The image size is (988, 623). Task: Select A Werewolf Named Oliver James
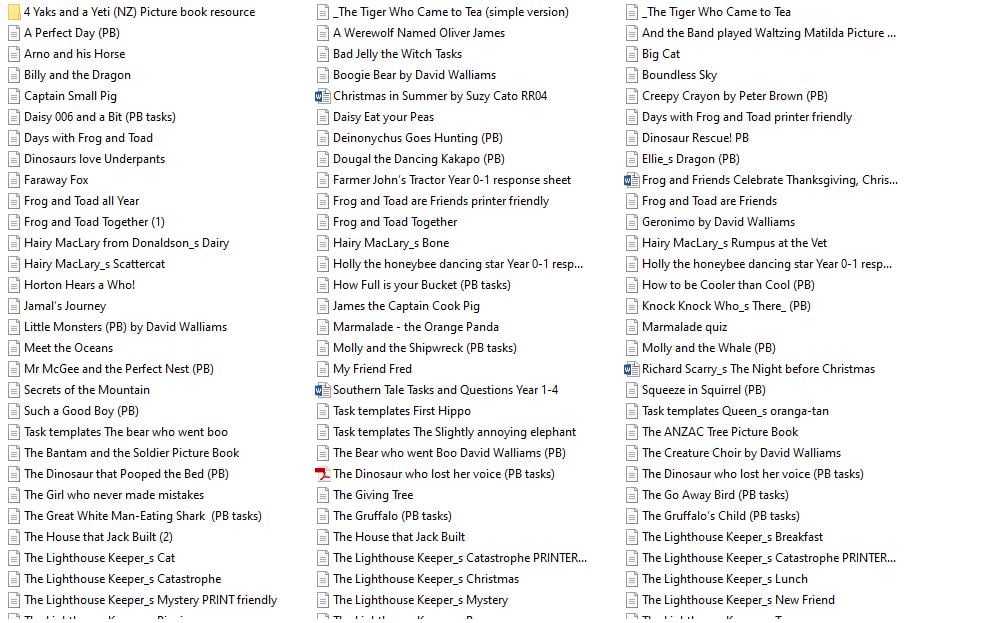(x=419, y=33)
